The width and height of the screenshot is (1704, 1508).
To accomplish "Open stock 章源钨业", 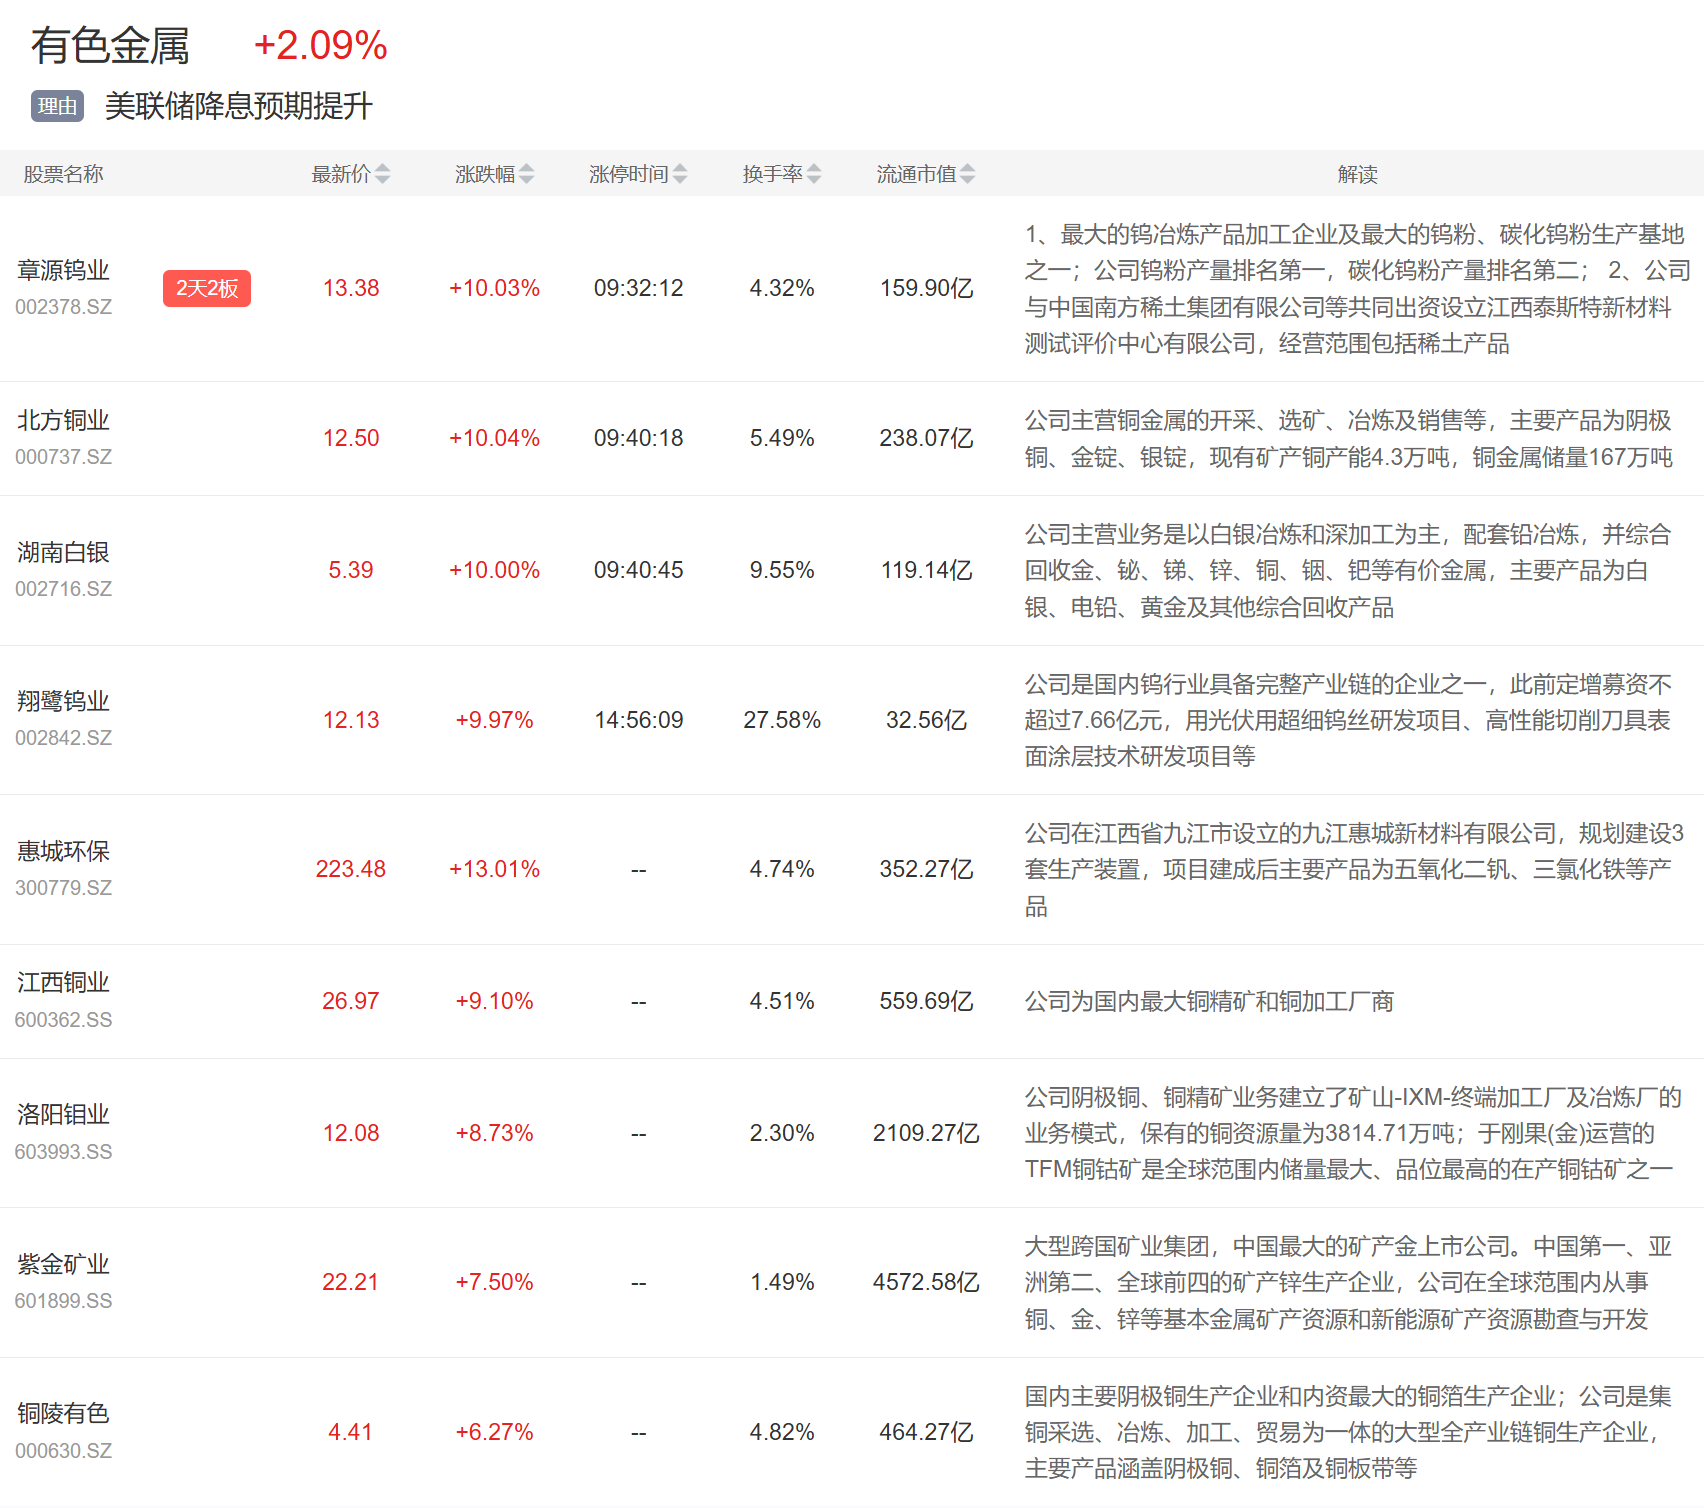I will coord(63,270).
